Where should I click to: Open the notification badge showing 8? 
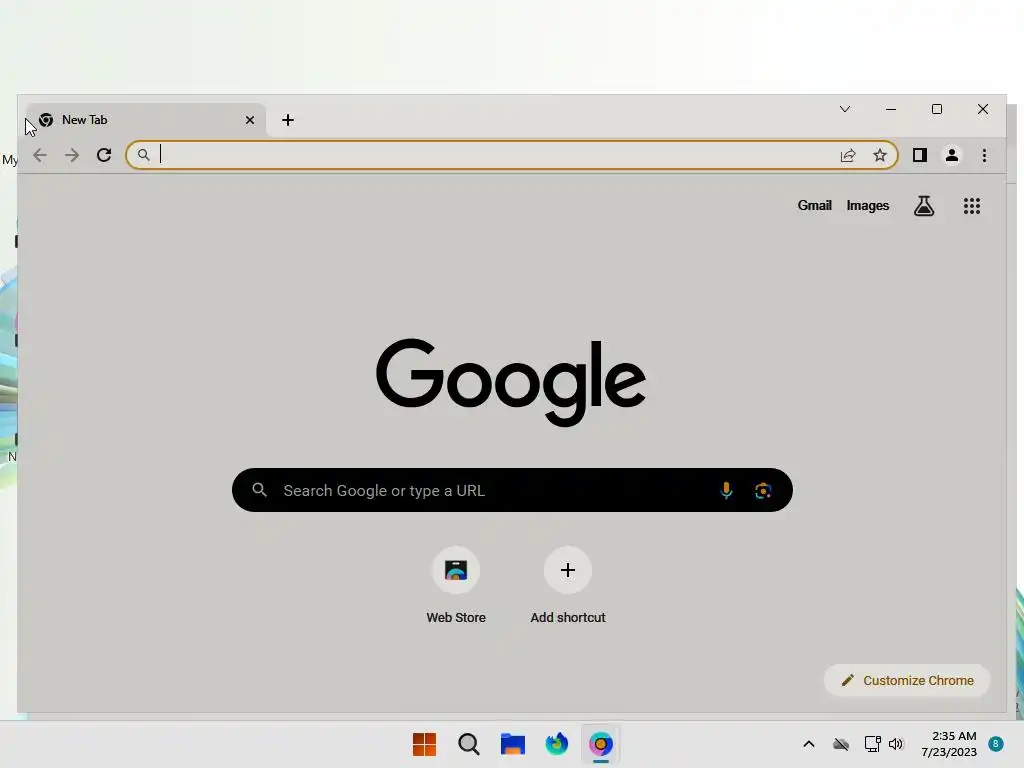[996, 744]
